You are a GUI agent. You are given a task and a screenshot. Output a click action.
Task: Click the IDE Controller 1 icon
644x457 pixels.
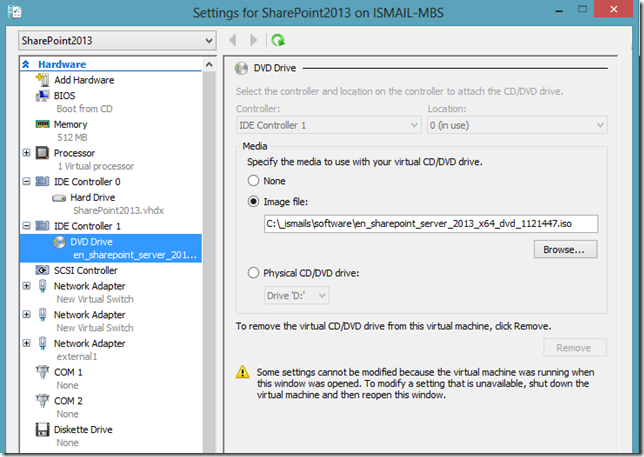pyautogui.click(x=42, y=225)
